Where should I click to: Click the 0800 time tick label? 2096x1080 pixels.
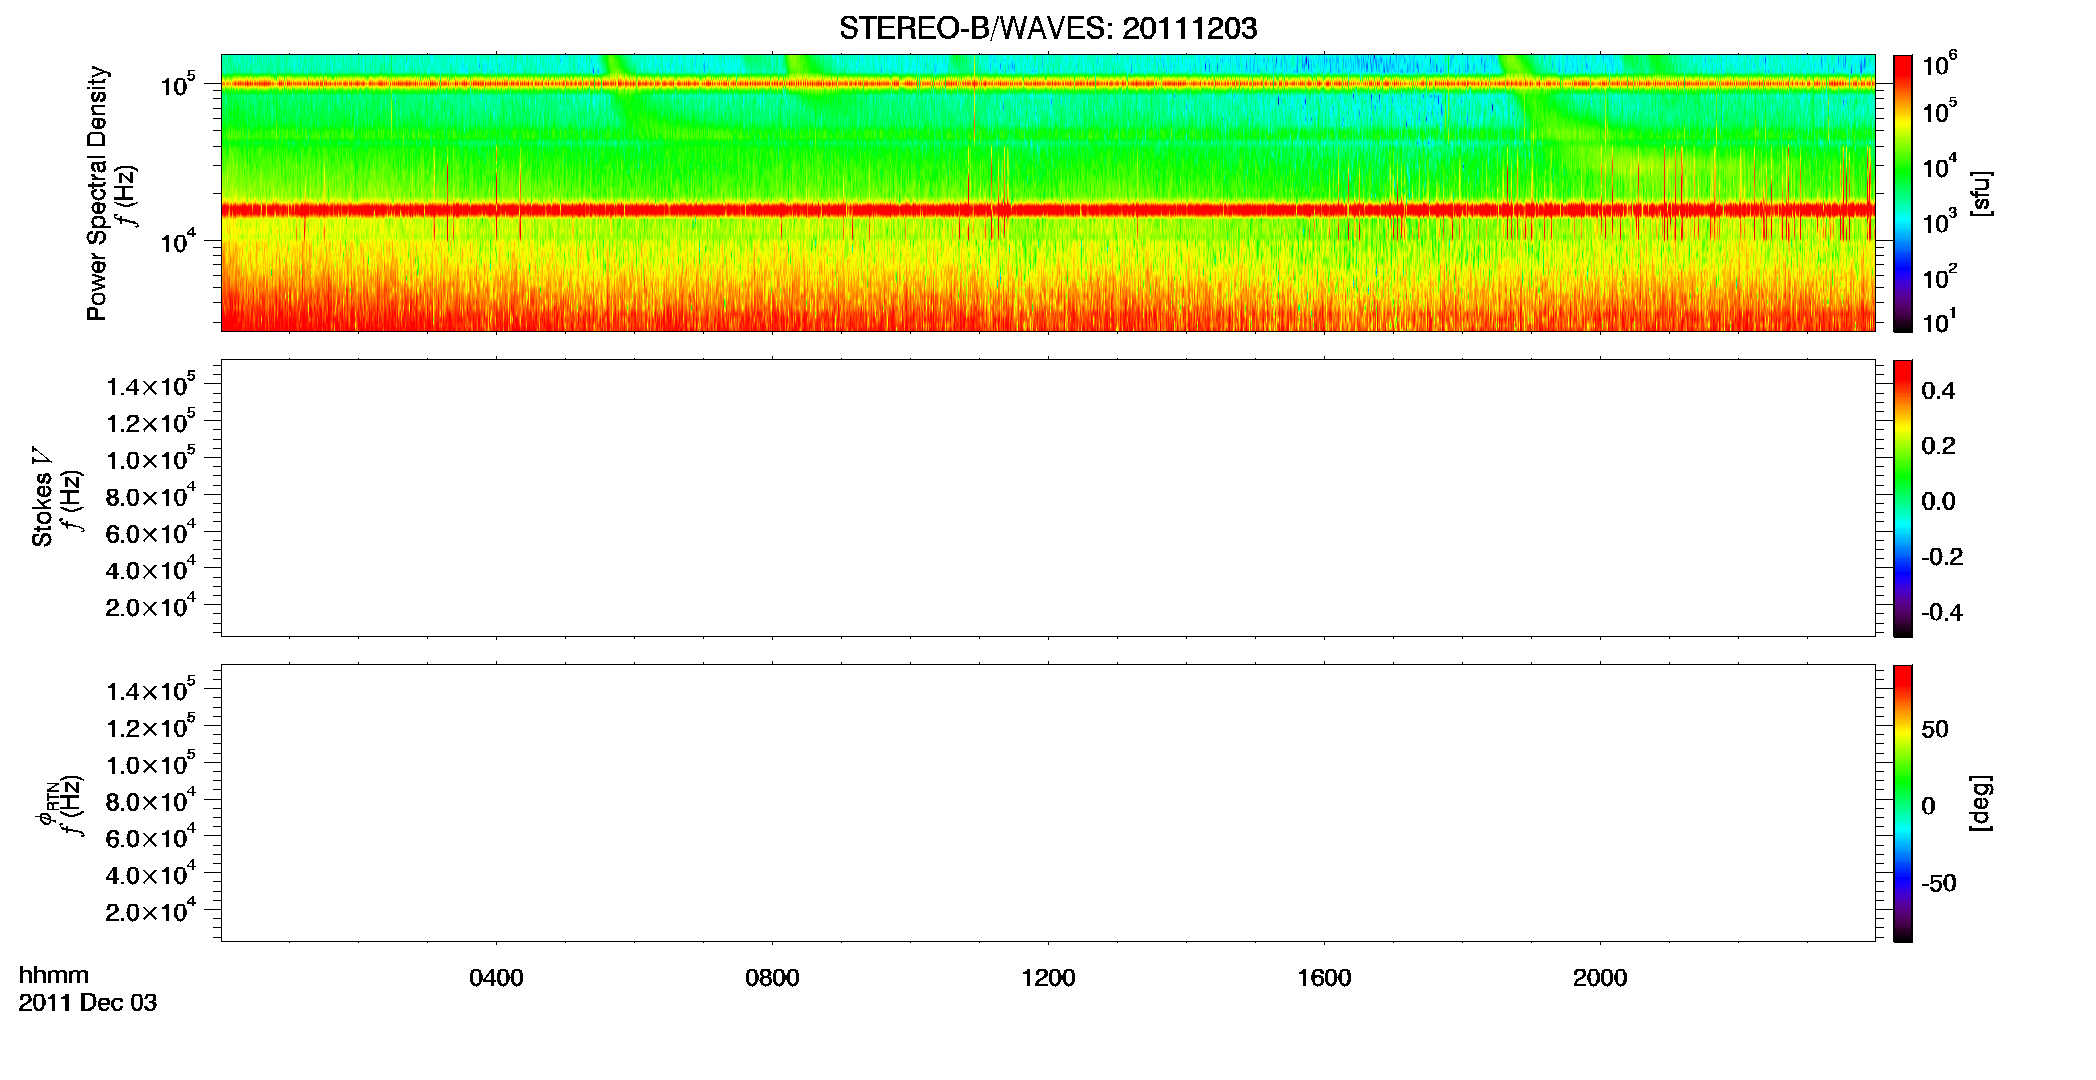(772, 978)
